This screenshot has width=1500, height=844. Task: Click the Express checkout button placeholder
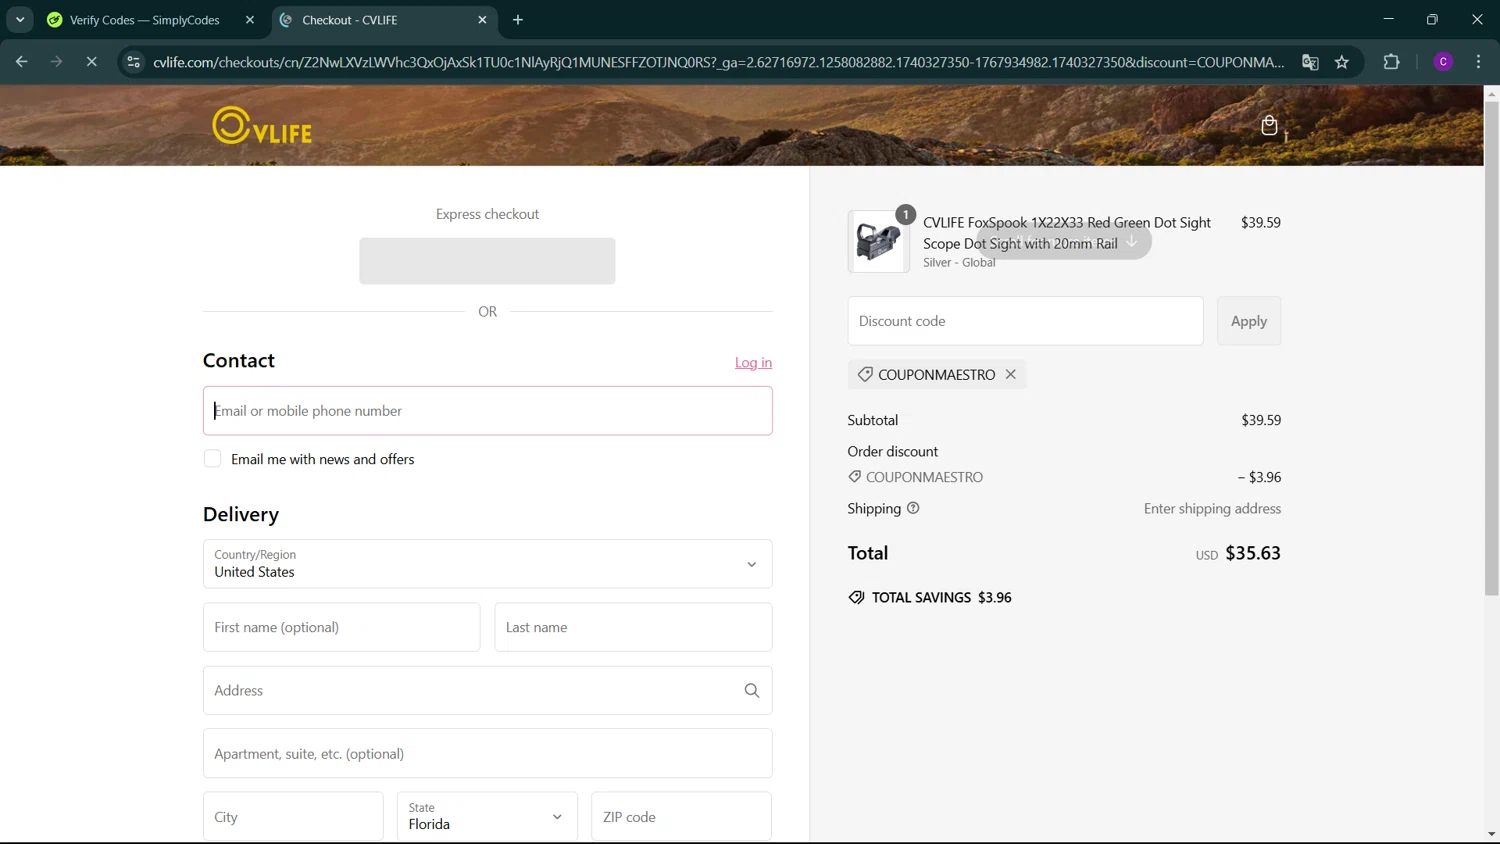(x=487, y=261)
